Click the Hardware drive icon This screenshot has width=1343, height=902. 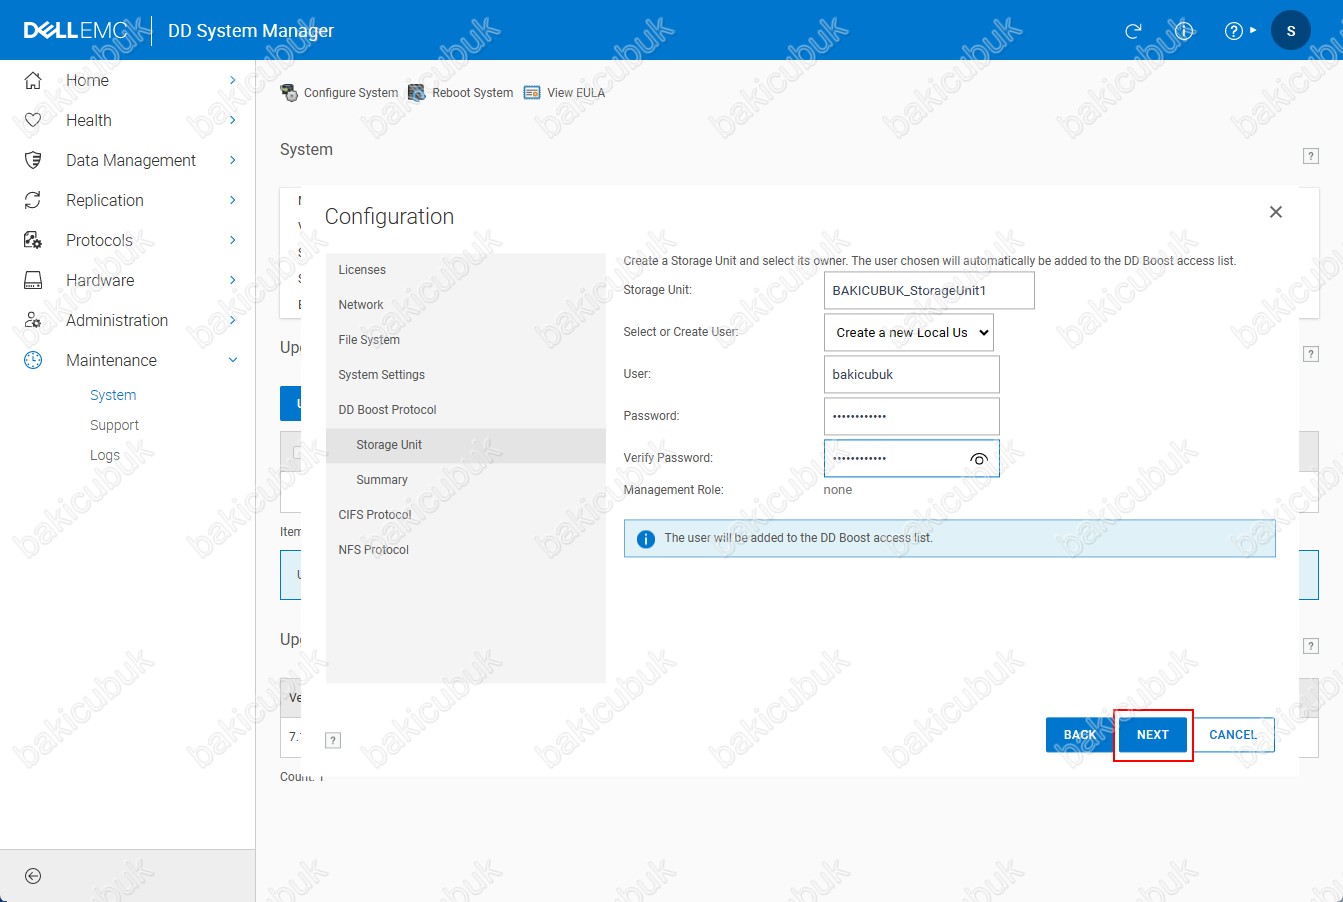(x=33, y=280)
